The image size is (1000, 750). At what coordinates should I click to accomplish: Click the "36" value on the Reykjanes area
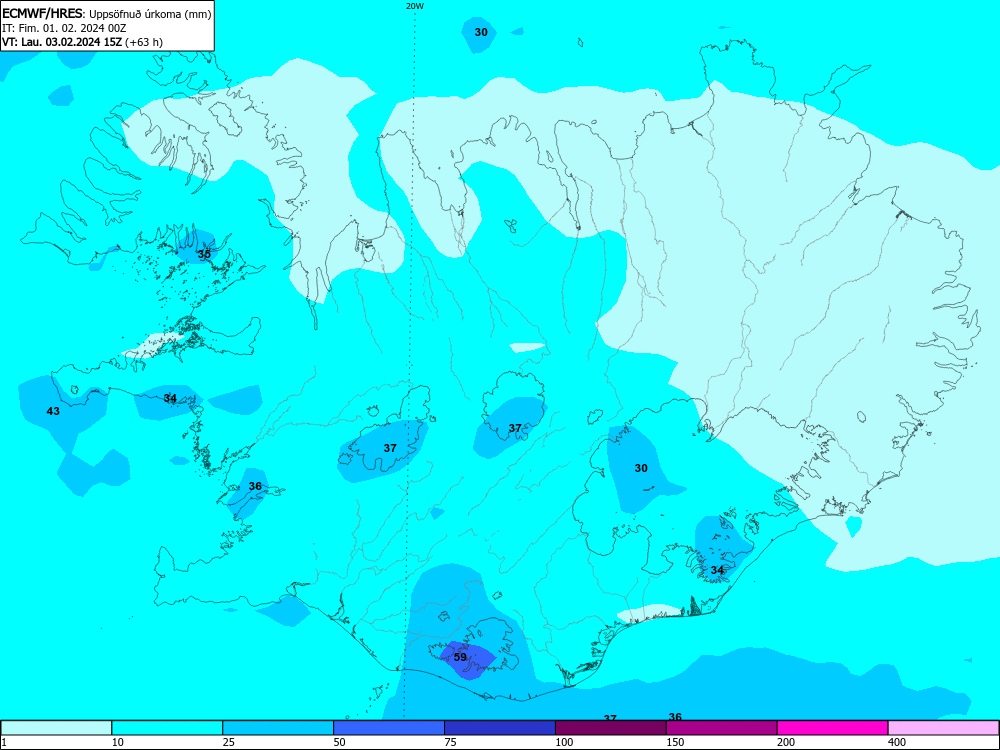[255, 486]
